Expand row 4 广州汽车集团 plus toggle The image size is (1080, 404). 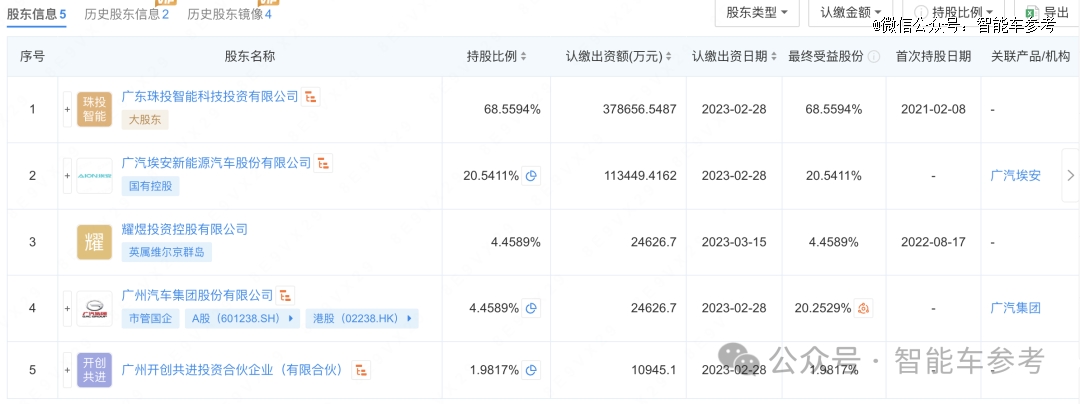click(68, 308)
